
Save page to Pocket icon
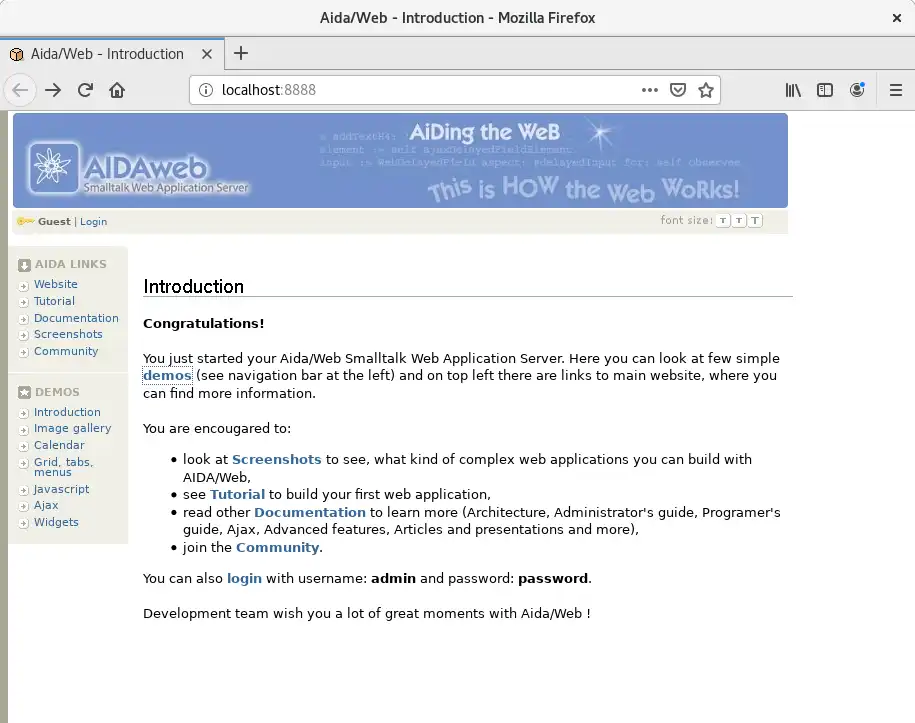point(677,90)
